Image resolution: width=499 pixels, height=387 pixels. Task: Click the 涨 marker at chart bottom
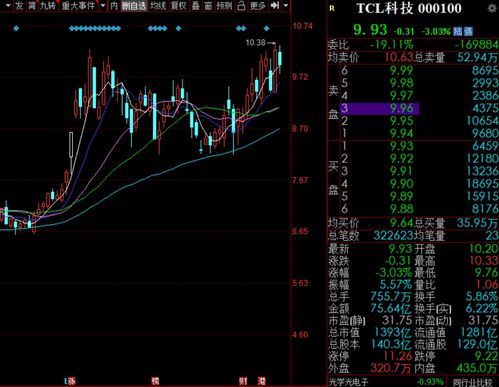[71, 381]
